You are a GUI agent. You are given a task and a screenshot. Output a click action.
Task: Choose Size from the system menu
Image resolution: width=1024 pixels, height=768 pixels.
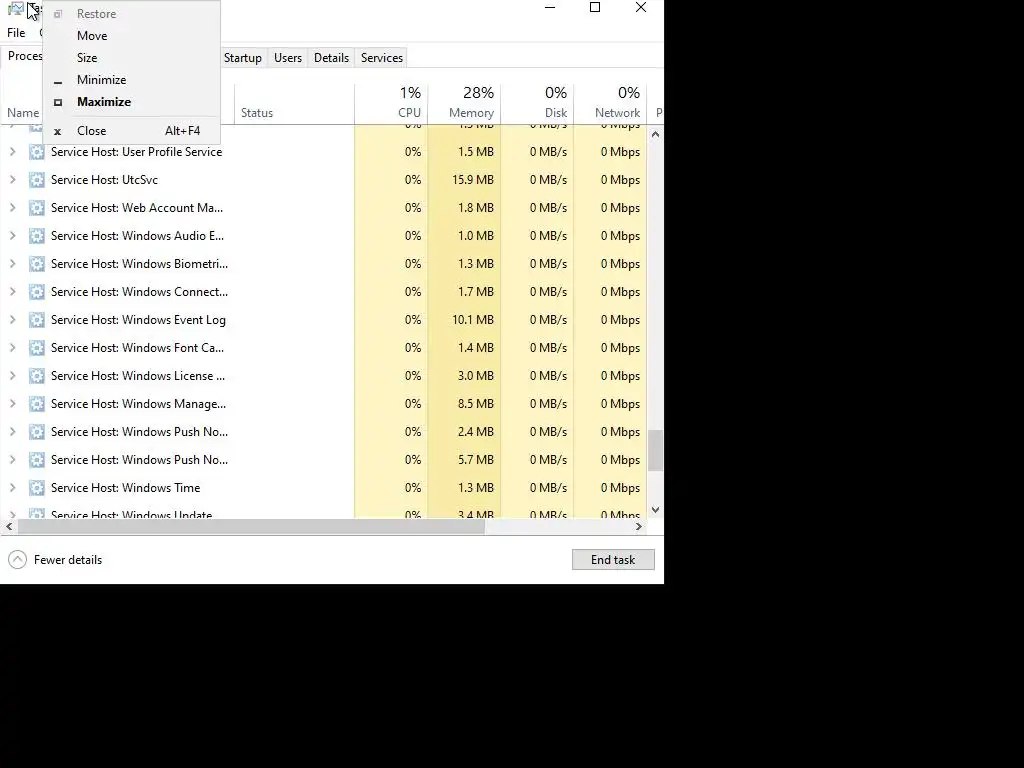[x=131, y=58]
